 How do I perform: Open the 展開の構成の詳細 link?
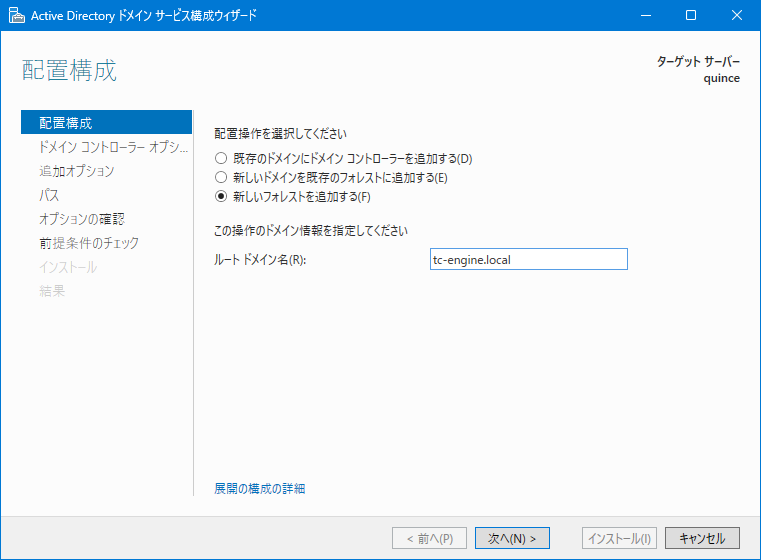pyautogui.click(x=260, y=489)
